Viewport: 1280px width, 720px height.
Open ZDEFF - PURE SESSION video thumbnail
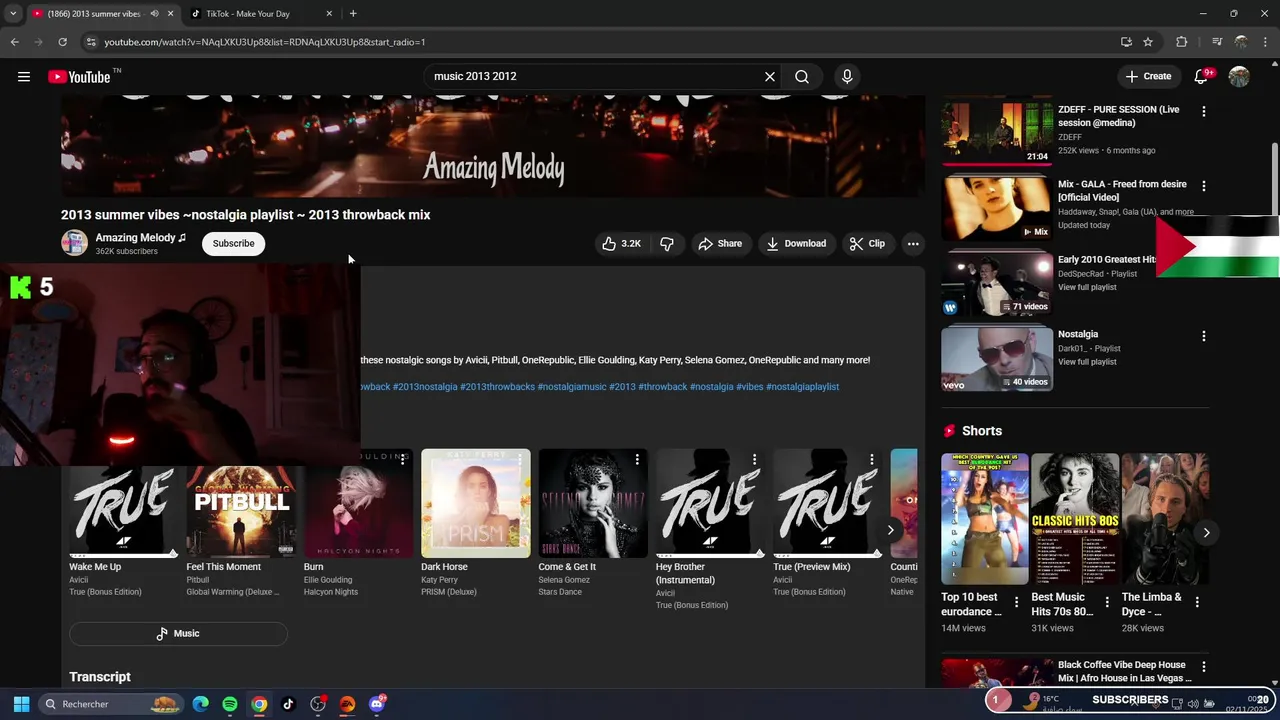coord(997,131)
